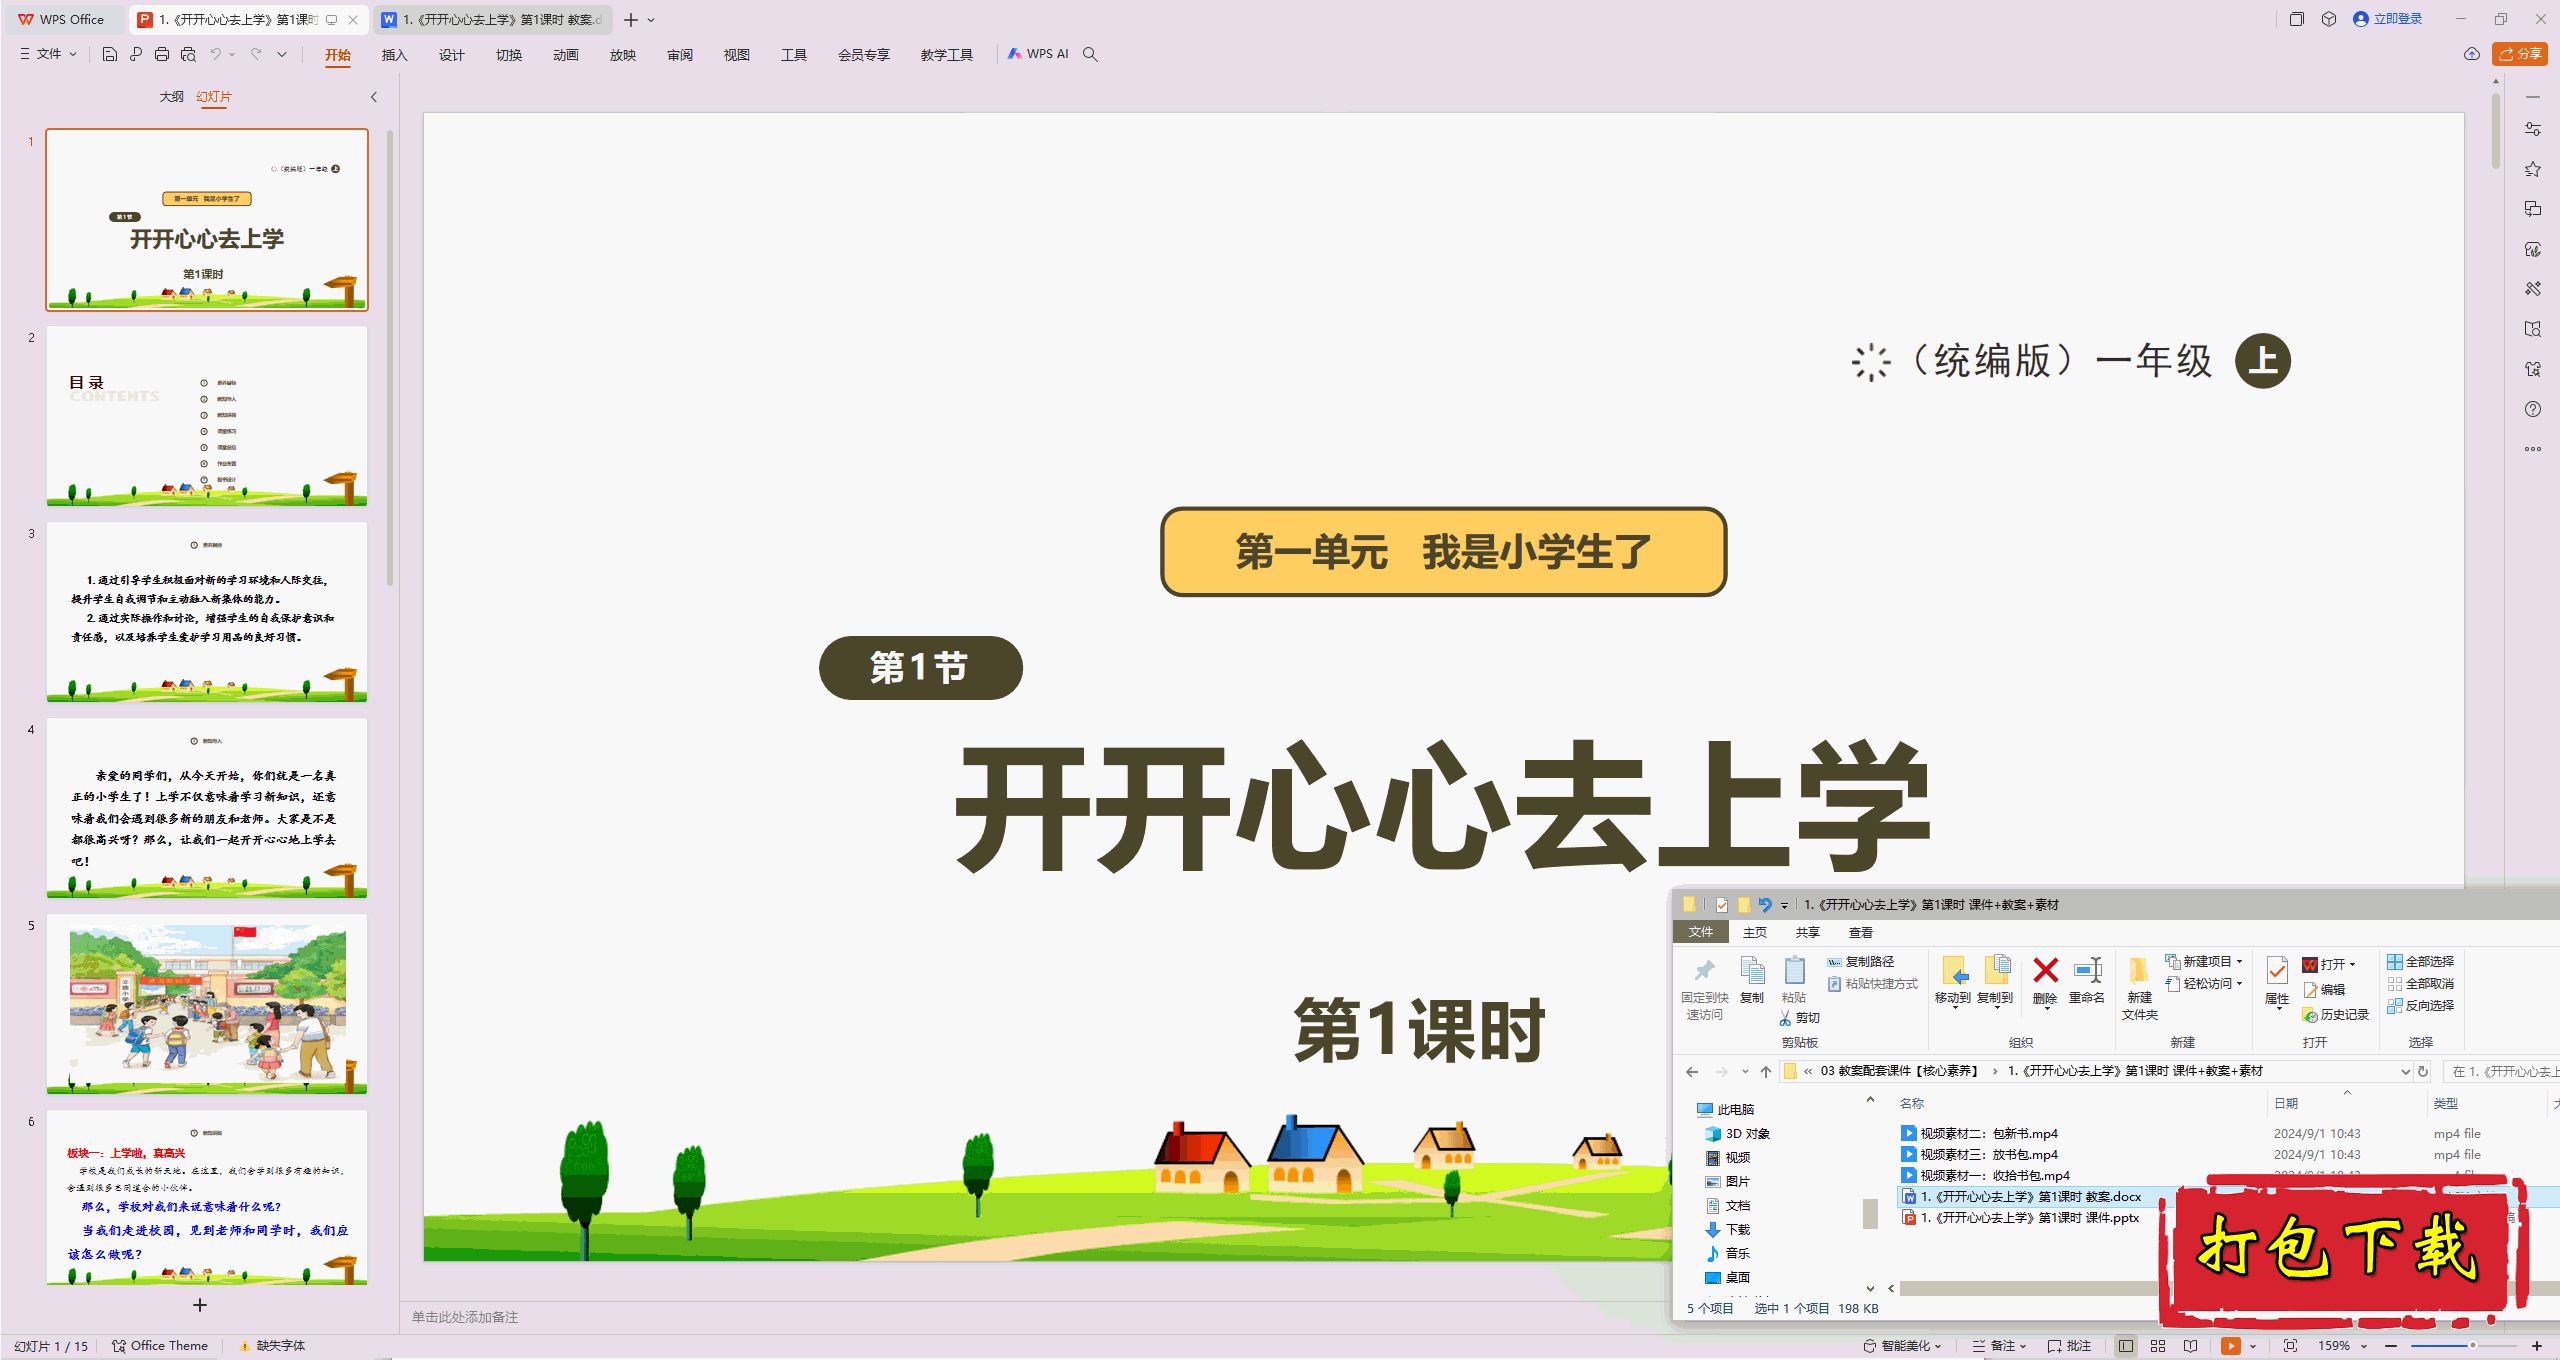Open the settings sliders icon in right sidebar

(x=2533, y=129)
